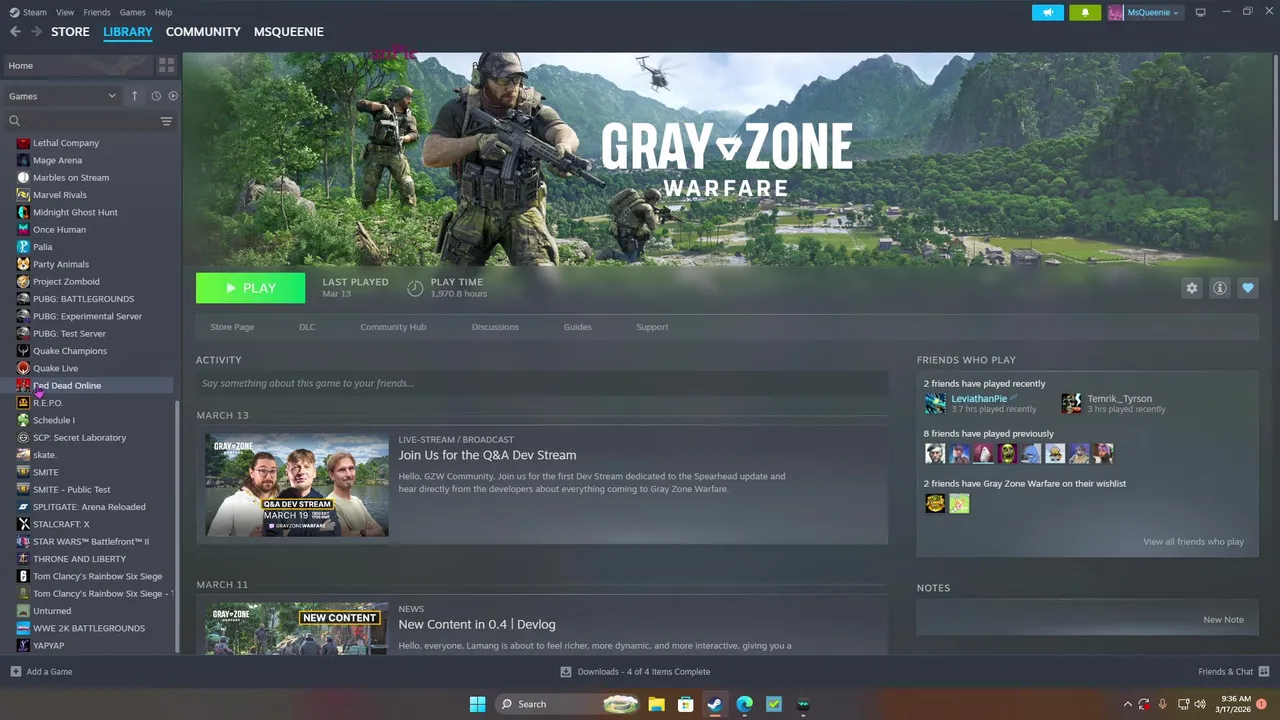Click the Party Animals game icon
The height and width of the screenshot is (720, 1280).
pyautogui.click(x=23, y=264)
